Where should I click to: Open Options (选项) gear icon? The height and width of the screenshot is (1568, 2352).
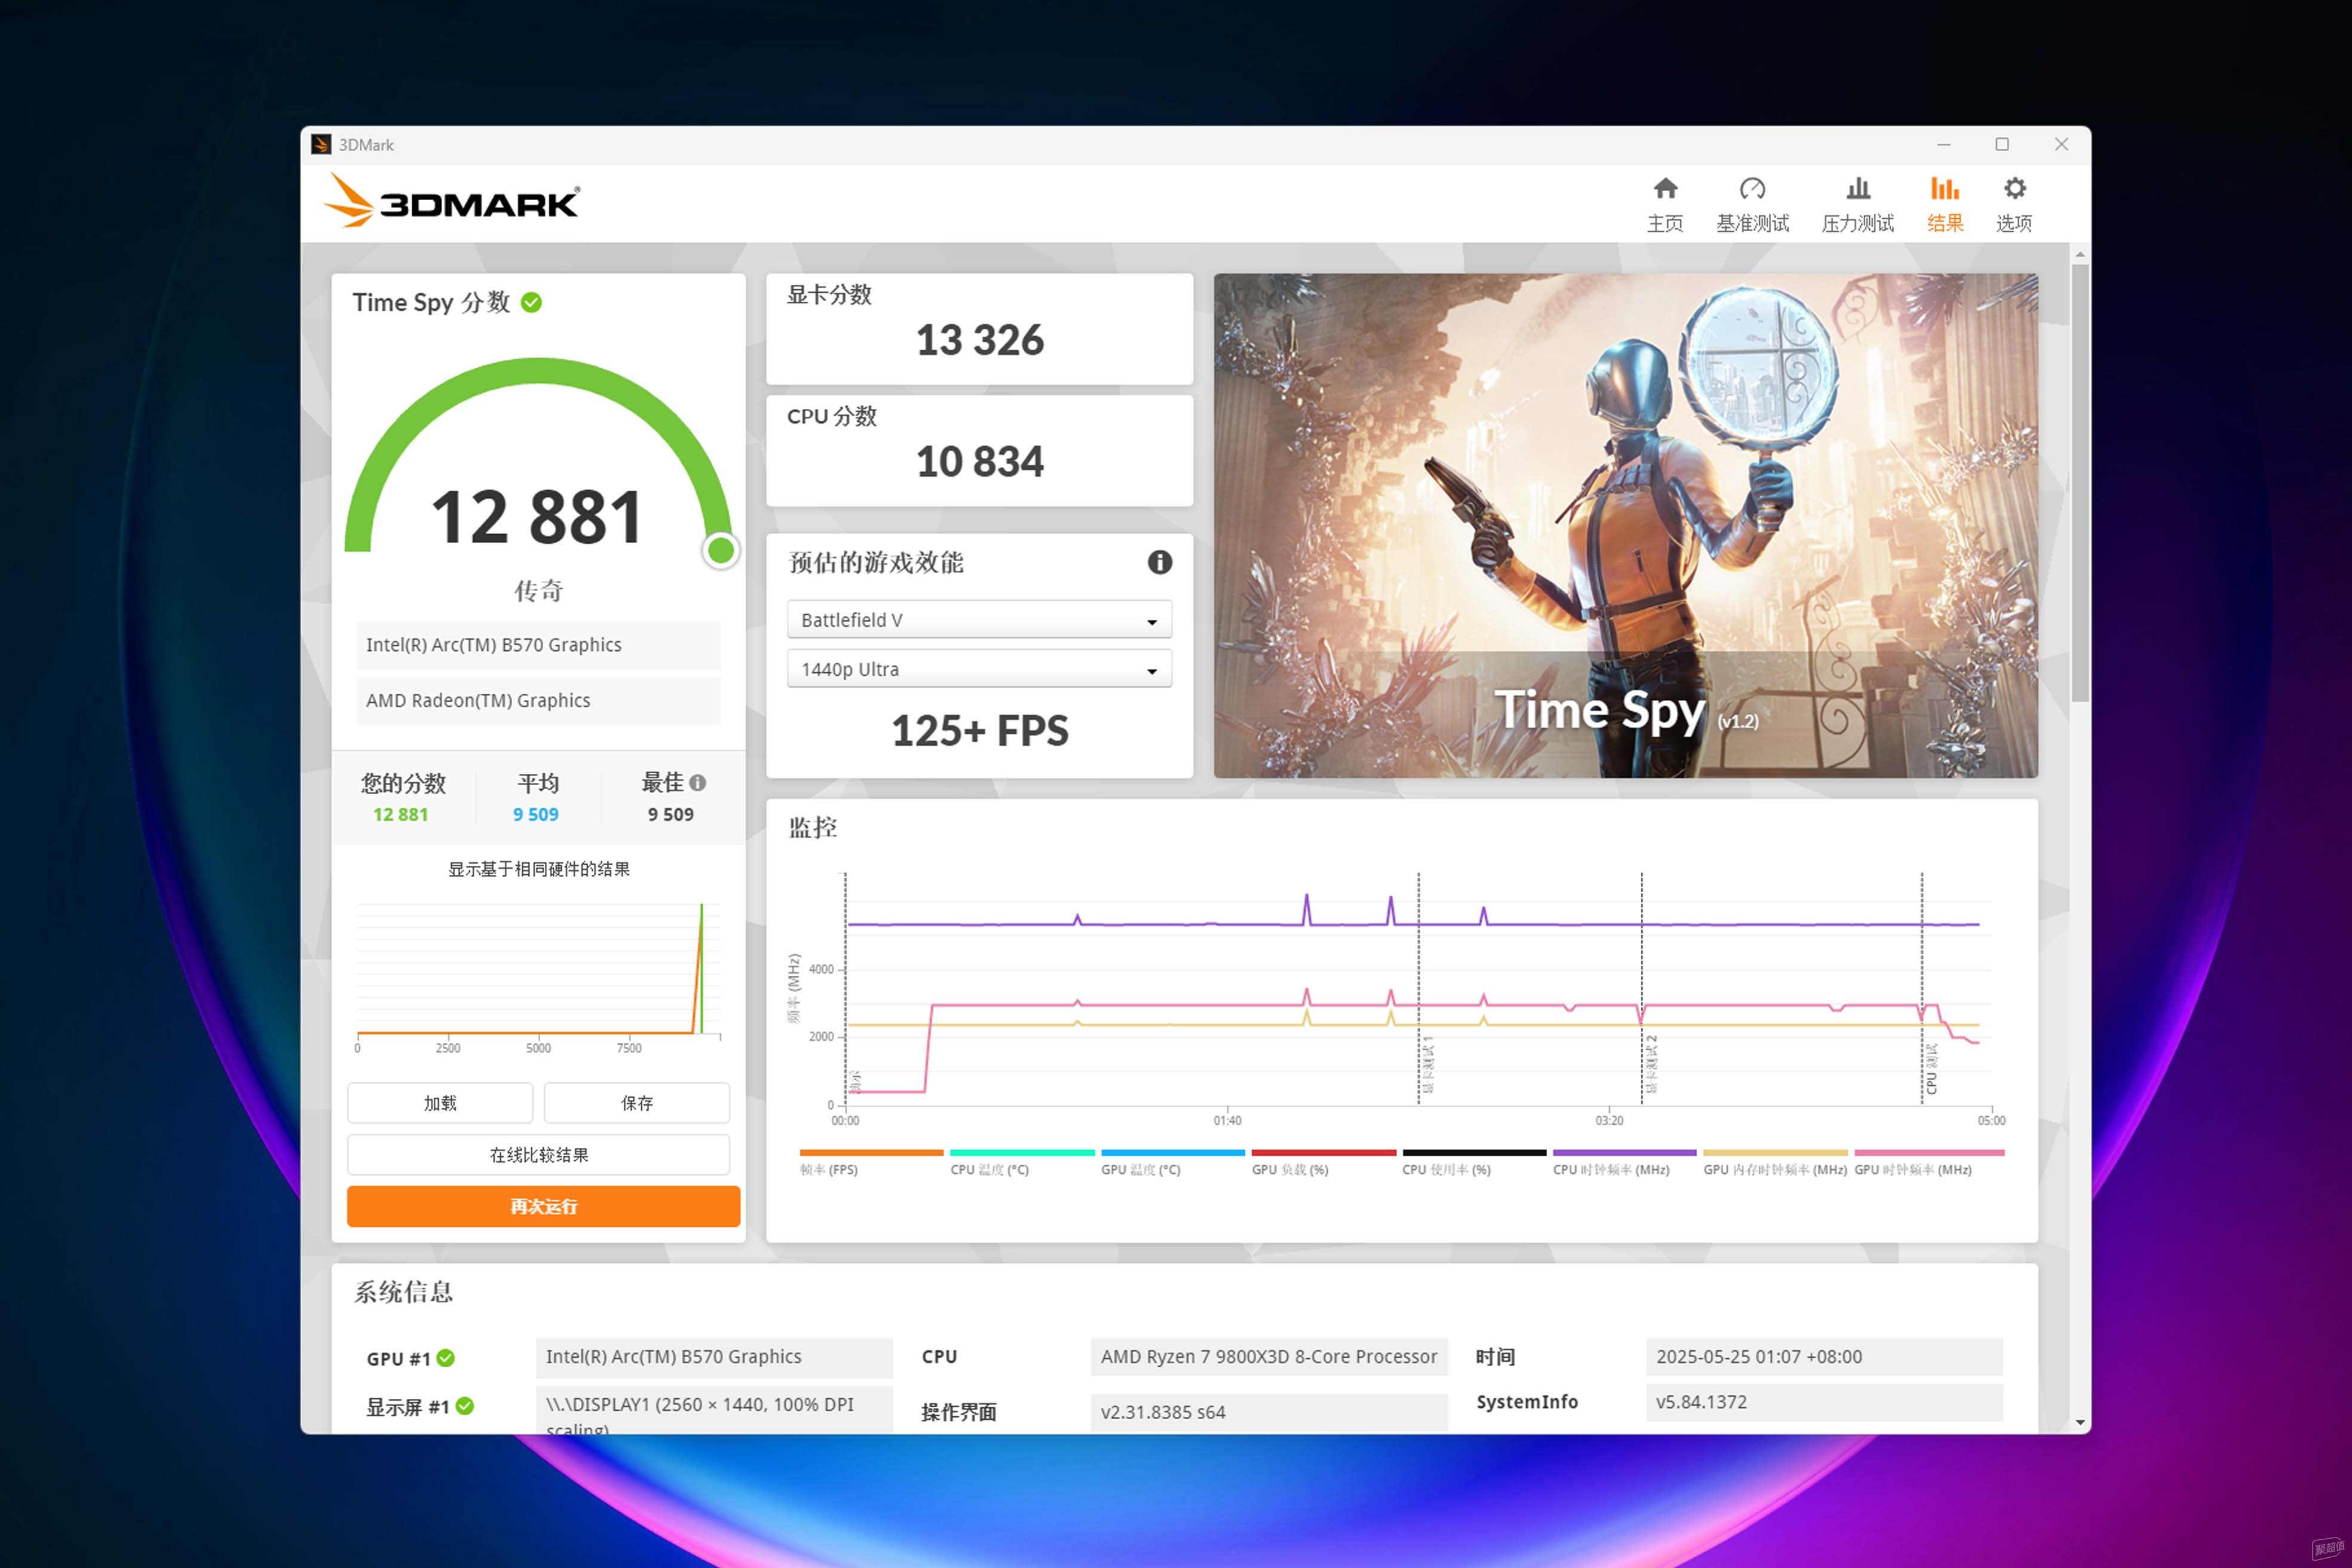pos(2014,188)
